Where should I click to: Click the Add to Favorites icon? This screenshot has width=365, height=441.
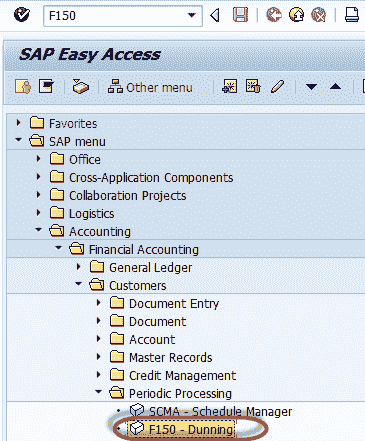[230, 87]
